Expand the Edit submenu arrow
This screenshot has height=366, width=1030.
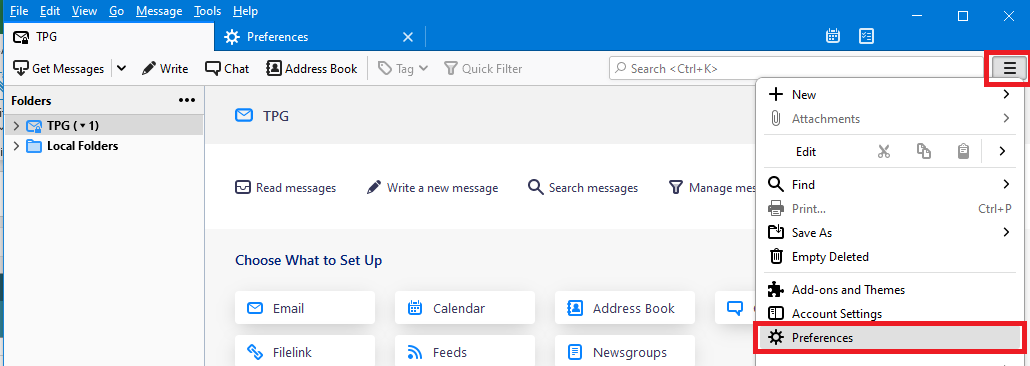[1002, 152]
